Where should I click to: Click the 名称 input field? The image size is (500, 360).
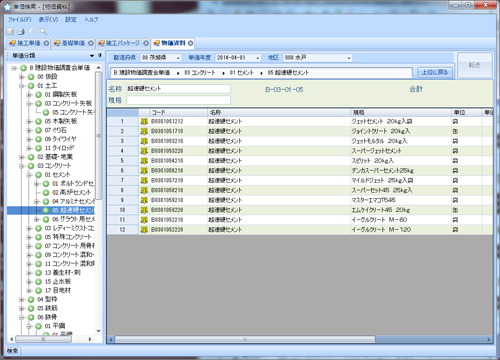point(178,89)
